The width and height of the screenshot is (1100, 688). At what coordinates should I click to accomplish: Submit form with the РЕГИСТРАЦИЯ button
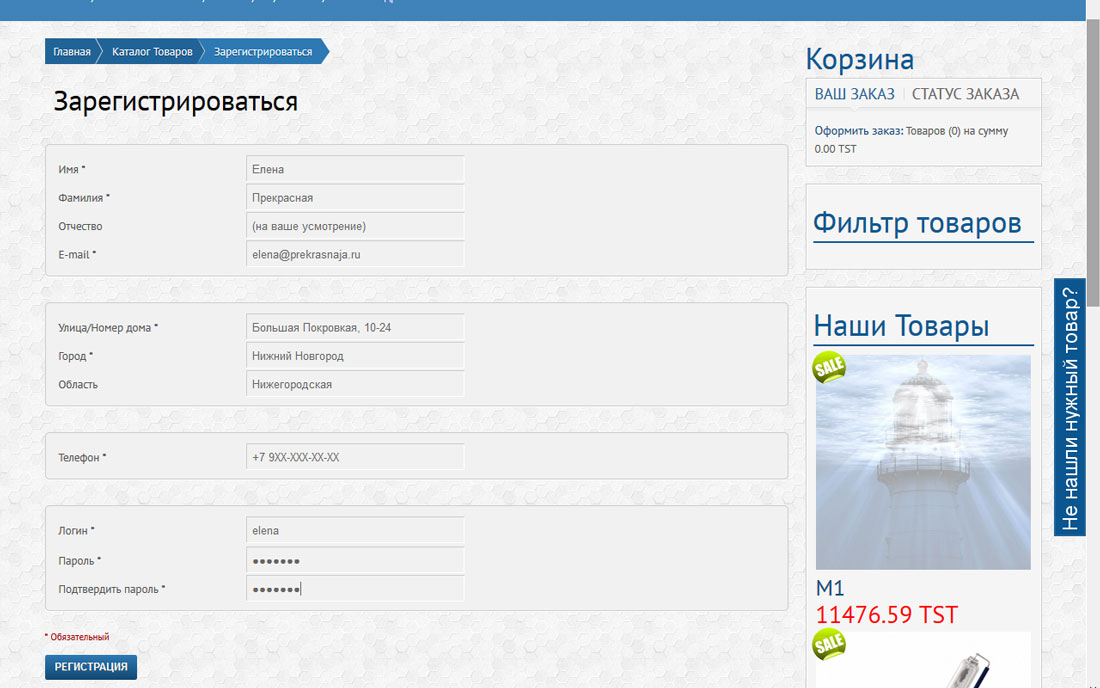click(x=91, y=667)
